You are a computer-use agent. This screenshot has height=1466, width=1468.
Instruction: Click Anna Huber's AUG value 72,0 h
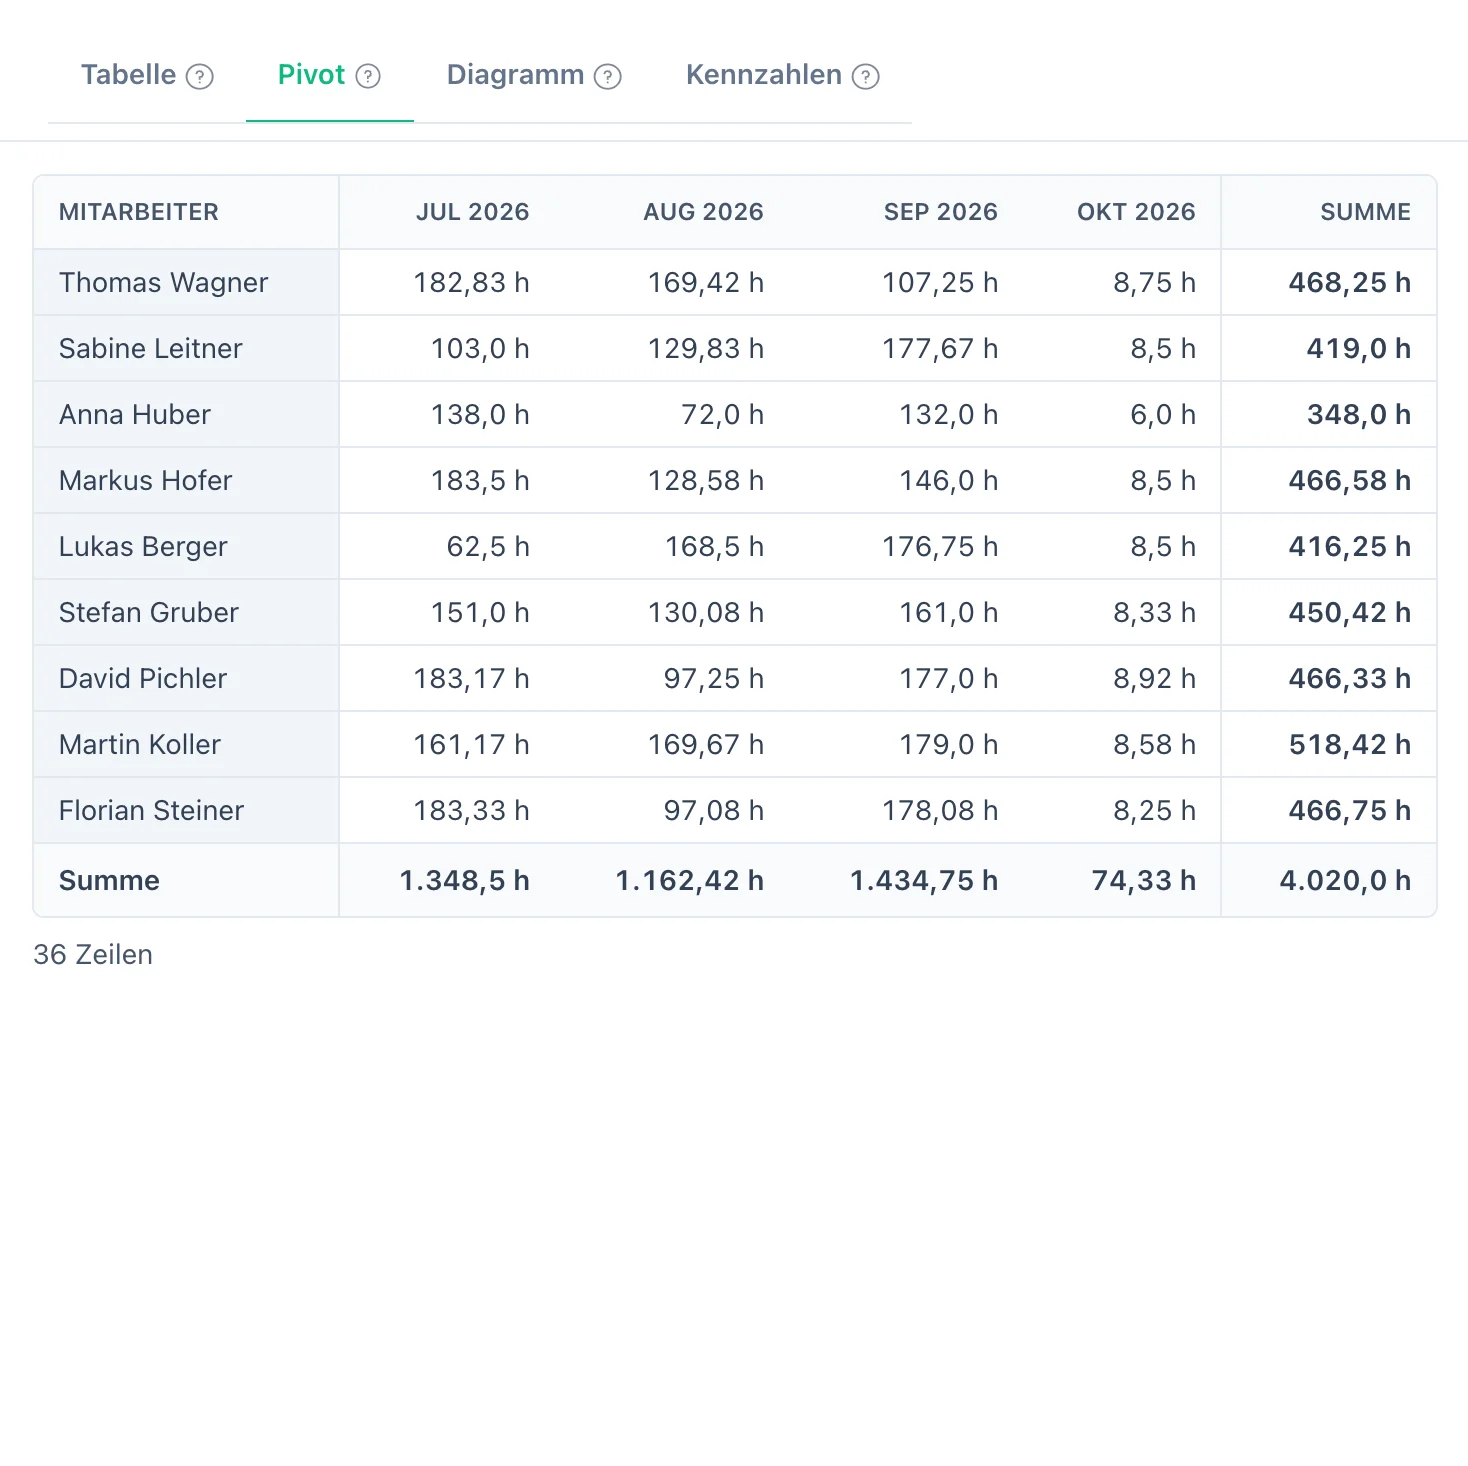click(x=722, y=415)
